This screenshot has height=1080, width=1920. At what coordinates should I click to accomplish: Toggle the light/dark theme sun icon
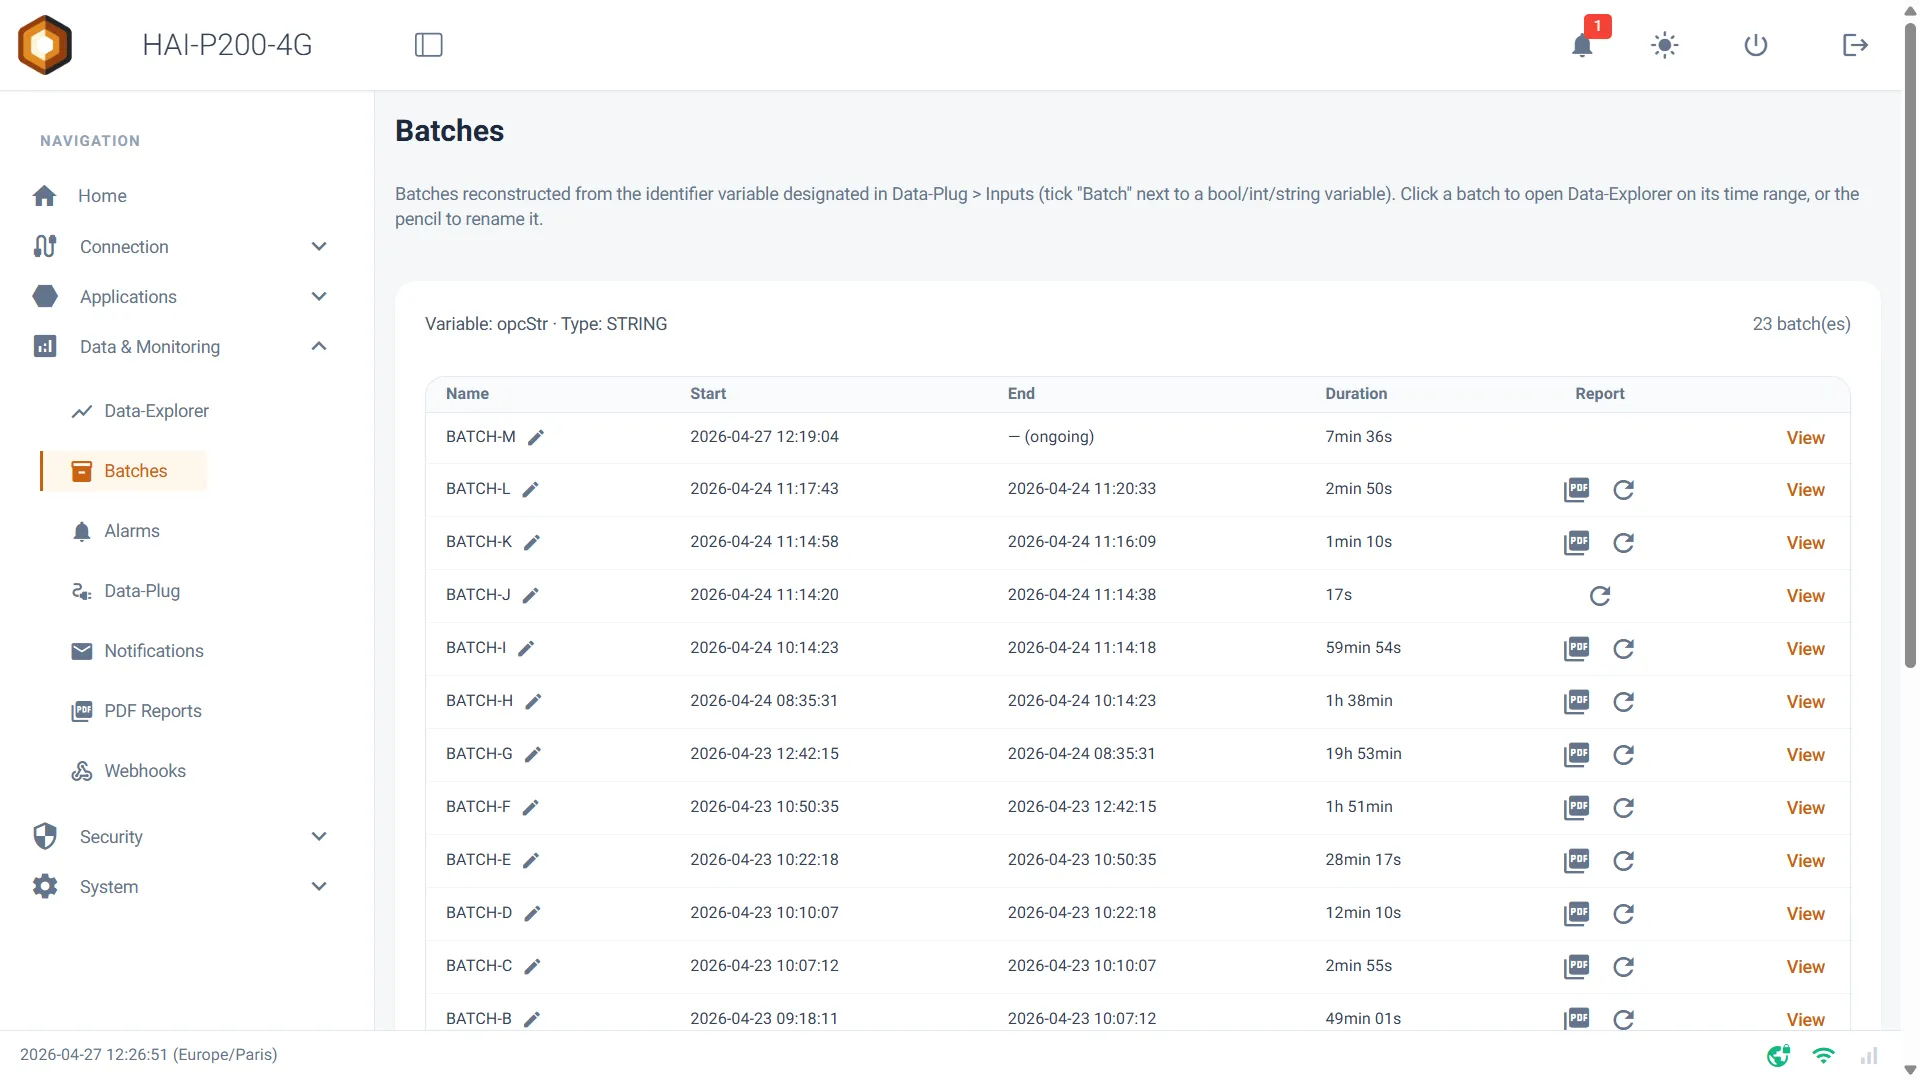(1664, 45)
